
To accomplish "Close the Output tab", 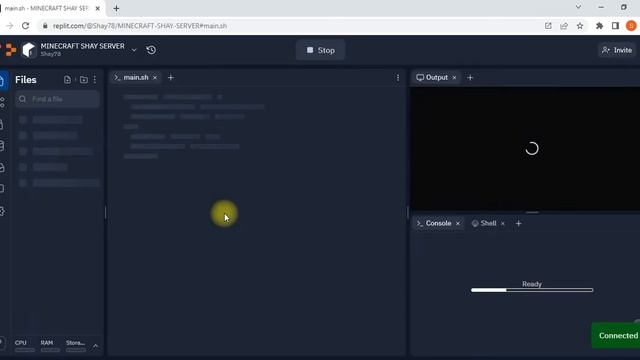I will [x=454, y=78].
